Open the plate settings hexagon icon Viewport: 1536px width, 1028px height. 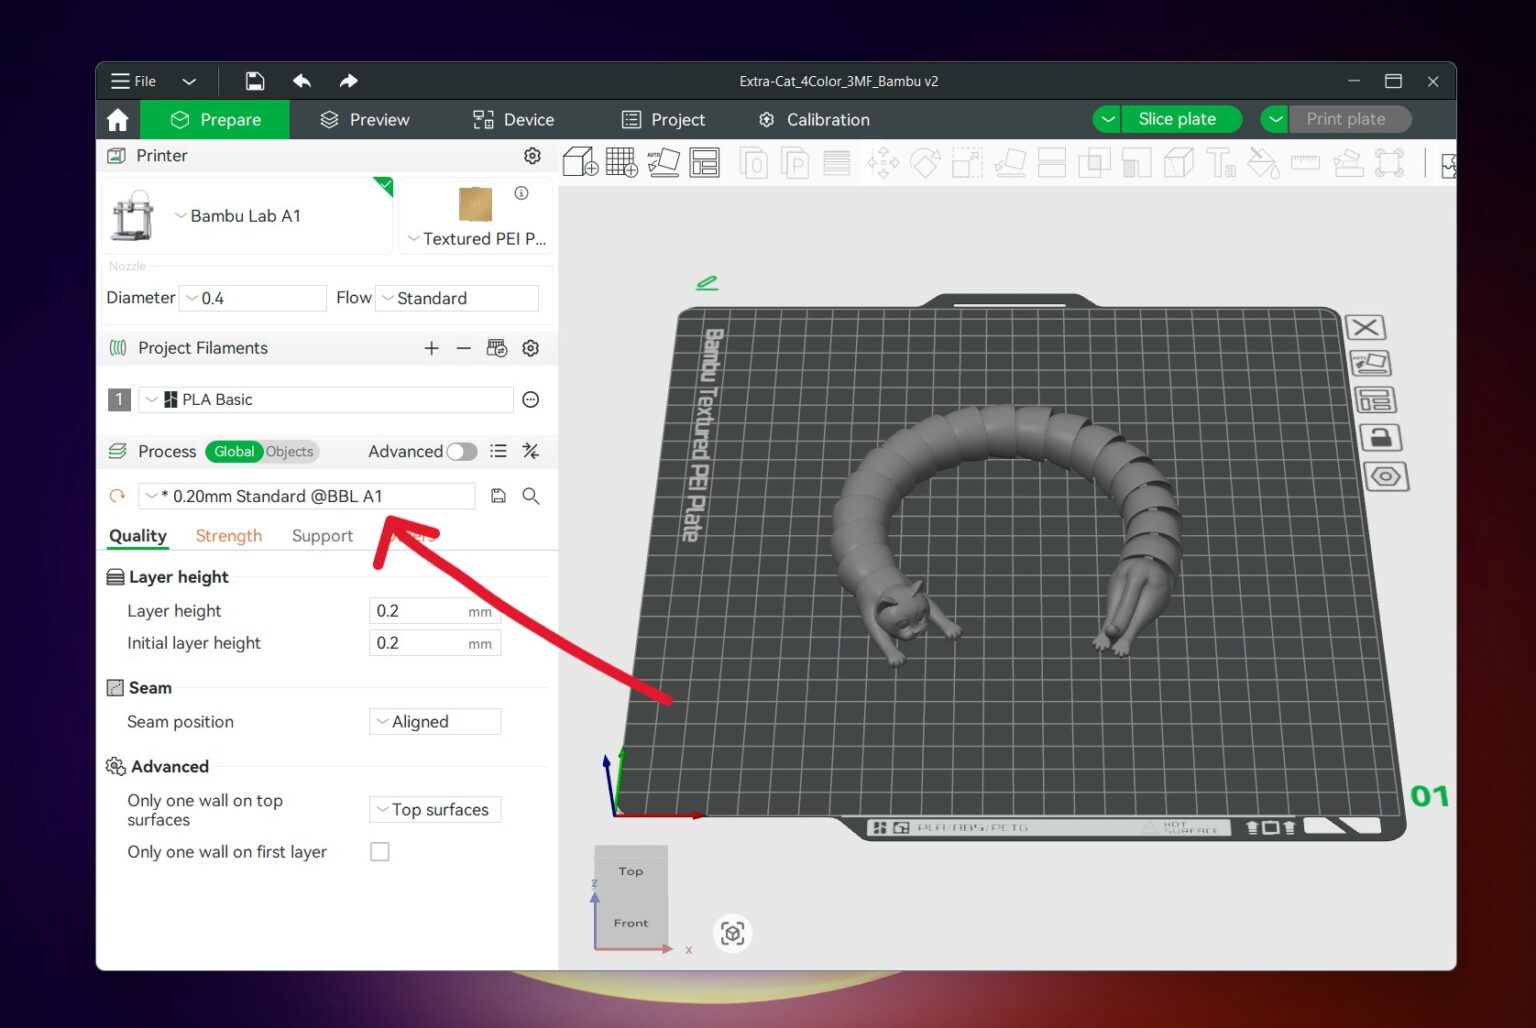click(1385, 477)
